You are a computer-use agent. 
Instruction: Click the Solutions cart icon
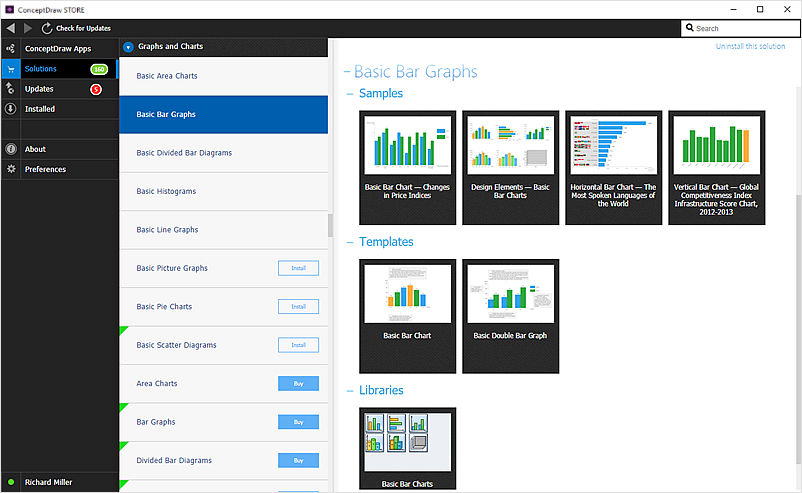point(11,69)
